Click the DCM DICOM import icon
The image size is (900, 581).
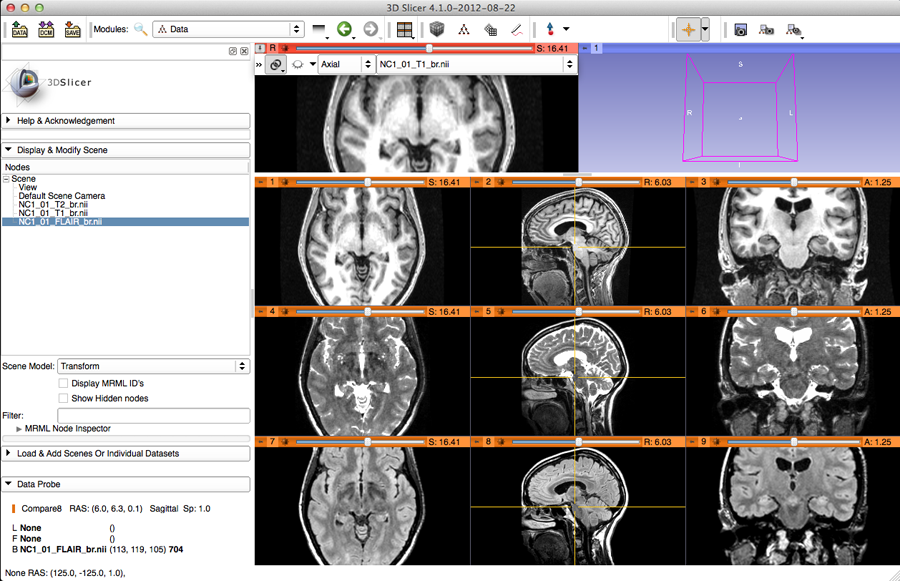[x=46, y=29]
